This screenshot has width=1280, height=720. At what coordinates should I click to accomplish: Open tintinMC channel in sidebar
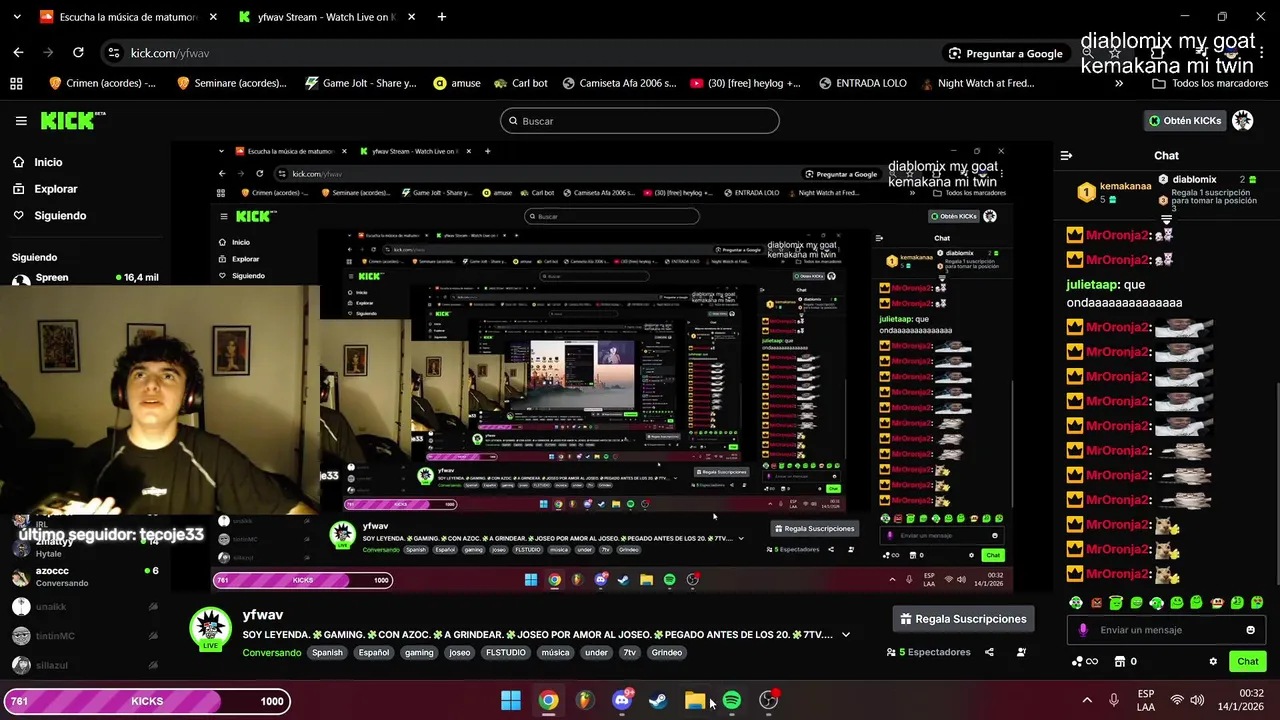tap(85, 636)
